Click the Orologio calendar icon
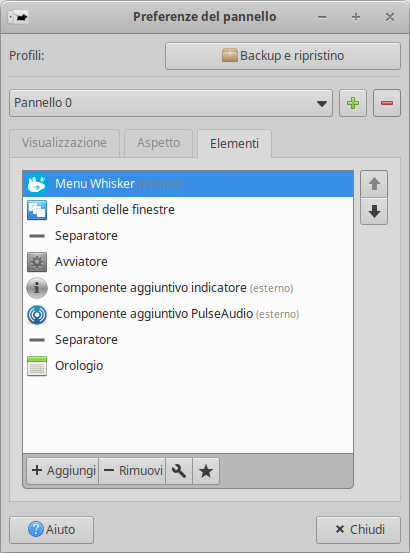This screenshot has width=410, height=553. click(37, 366)
